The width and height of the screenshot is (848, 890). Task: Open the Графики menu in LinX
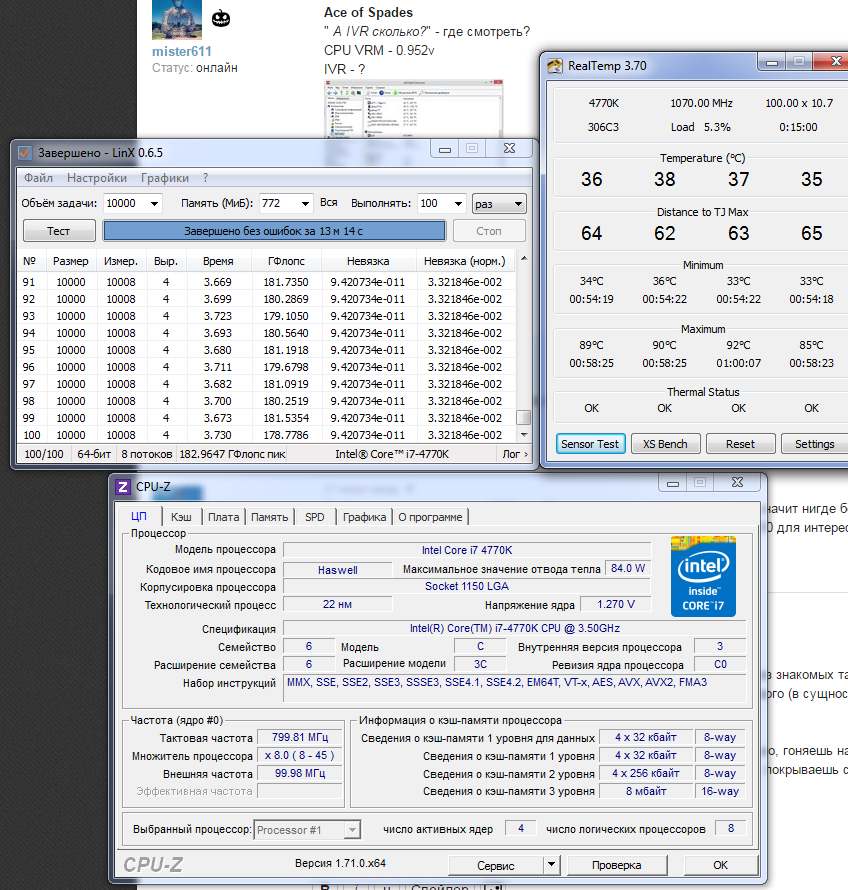(x=165, y=178)
